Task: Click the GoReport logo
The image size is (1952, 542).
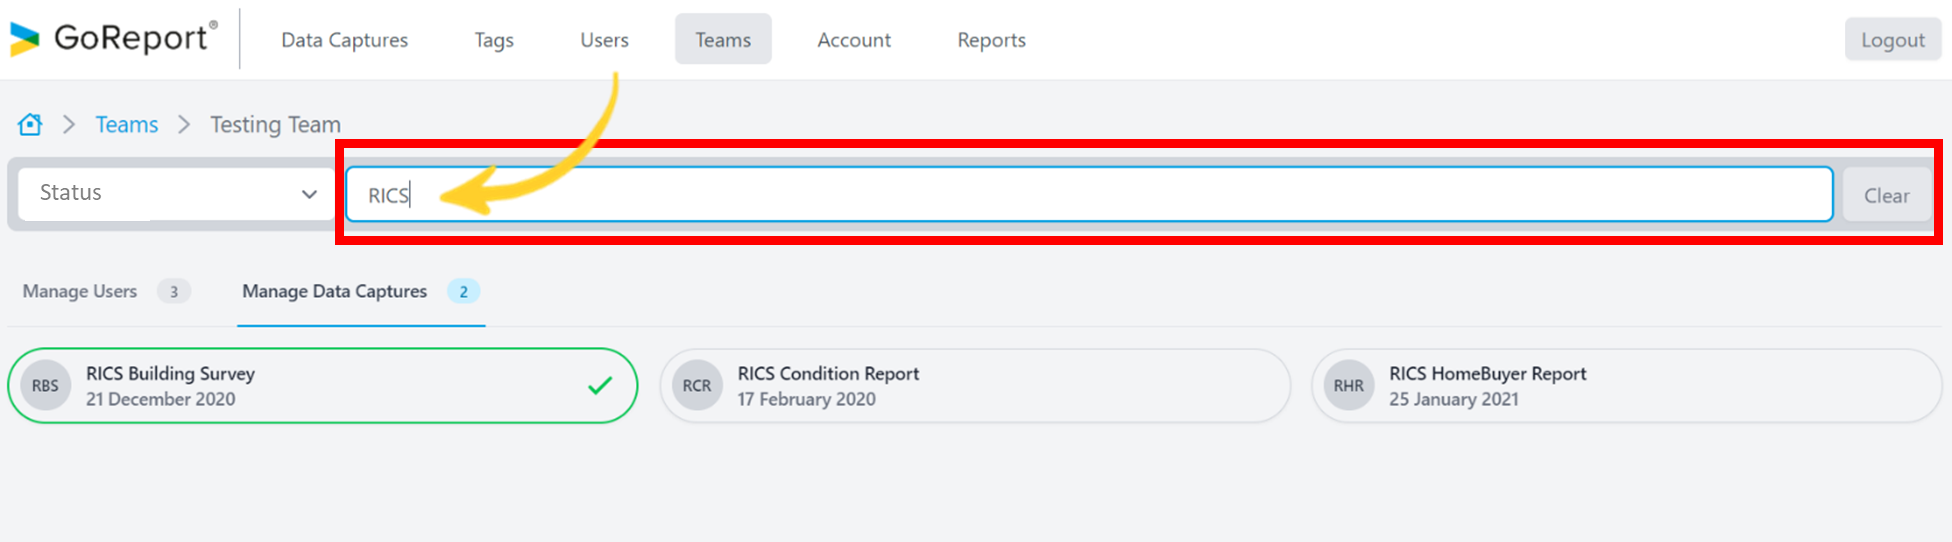Action: 113,38
